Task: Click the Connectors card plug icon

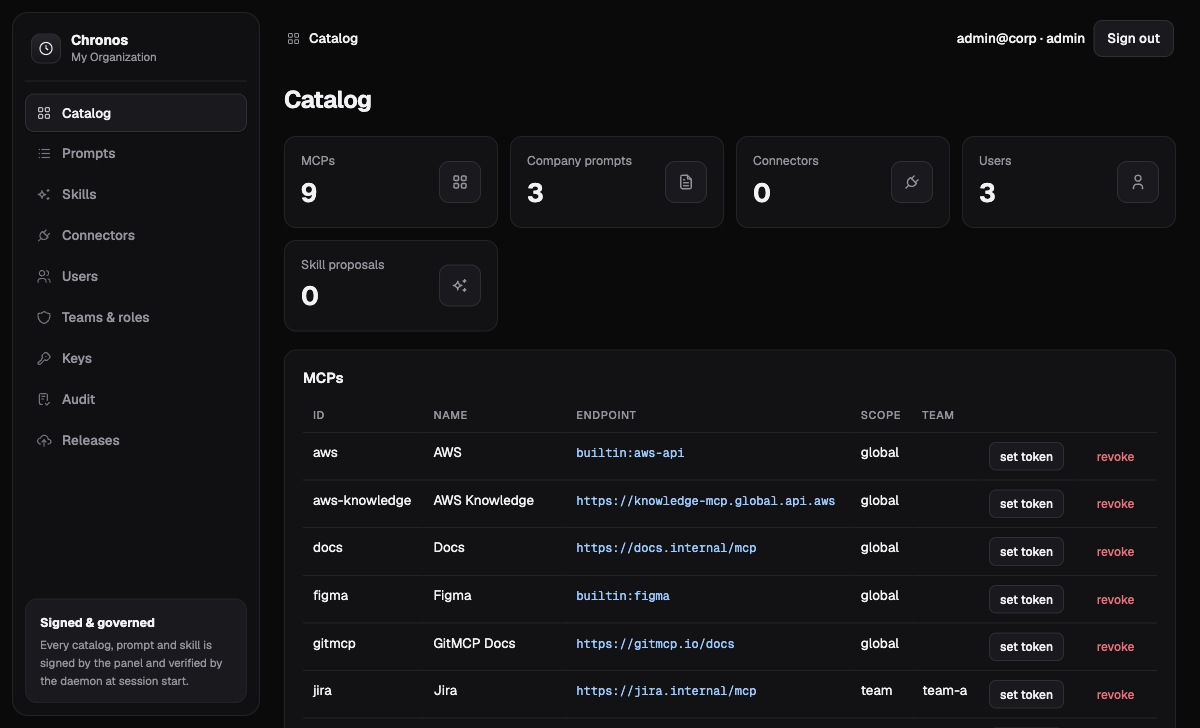Action: pyautogui.click(x=912, y=182)
